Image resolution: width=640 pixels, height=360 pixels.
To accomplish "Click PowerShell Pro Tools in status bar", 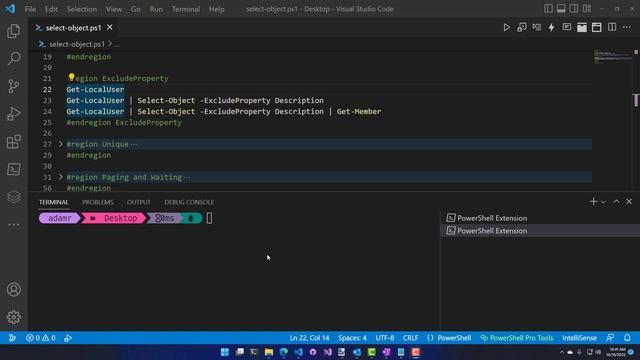I will (517, 338).
